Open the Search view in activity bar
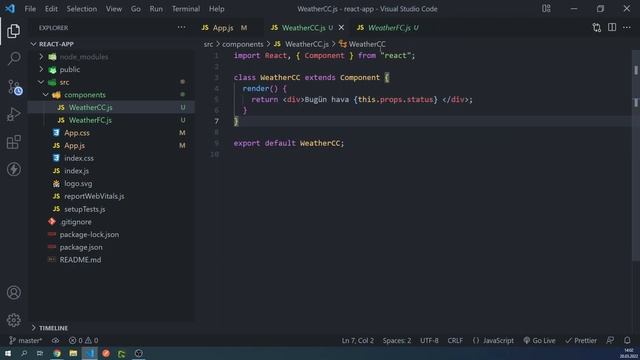Viewport: 640px width, 360px height. click(13, 58)
